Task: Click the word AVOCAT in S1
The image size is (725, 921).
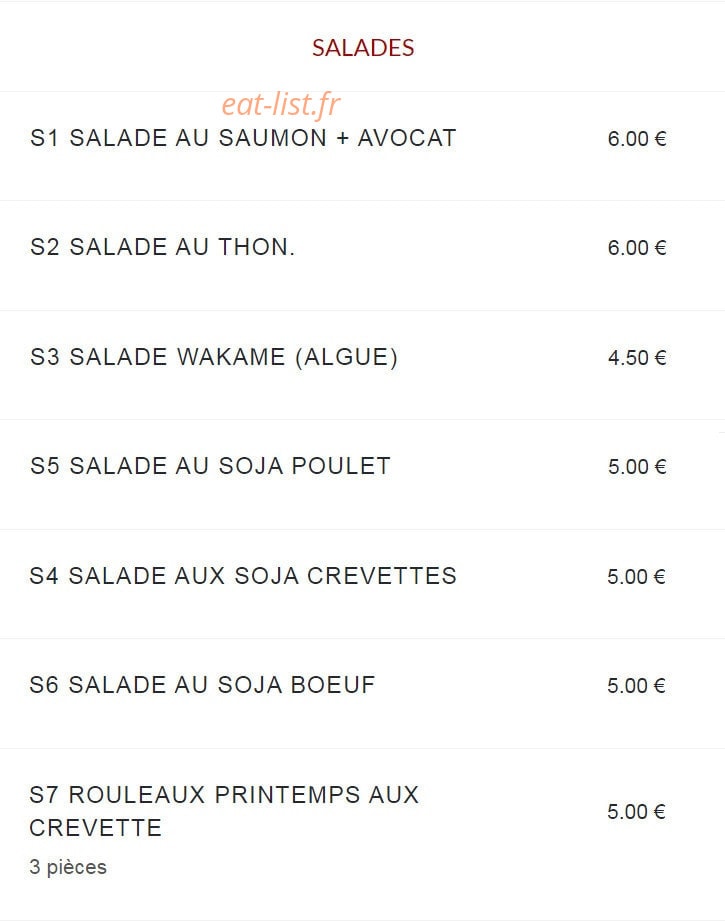Action: [x=407, y=138]
